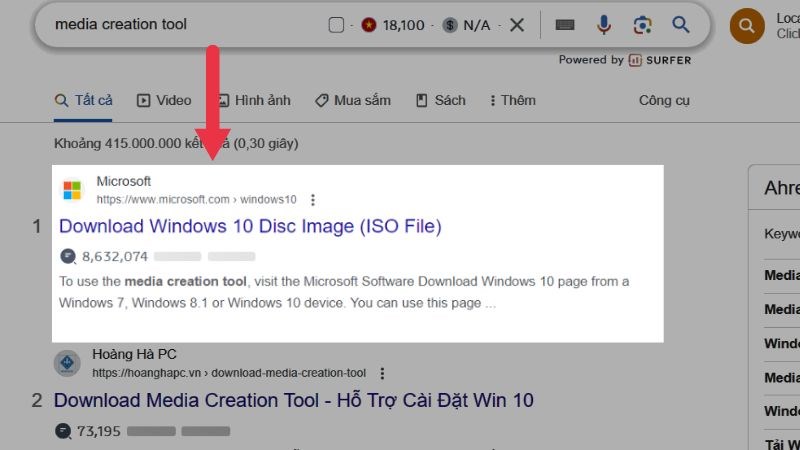This screenshot has width=800, height=450.
Task: Expand the Thêm menu
Action: 513,101
